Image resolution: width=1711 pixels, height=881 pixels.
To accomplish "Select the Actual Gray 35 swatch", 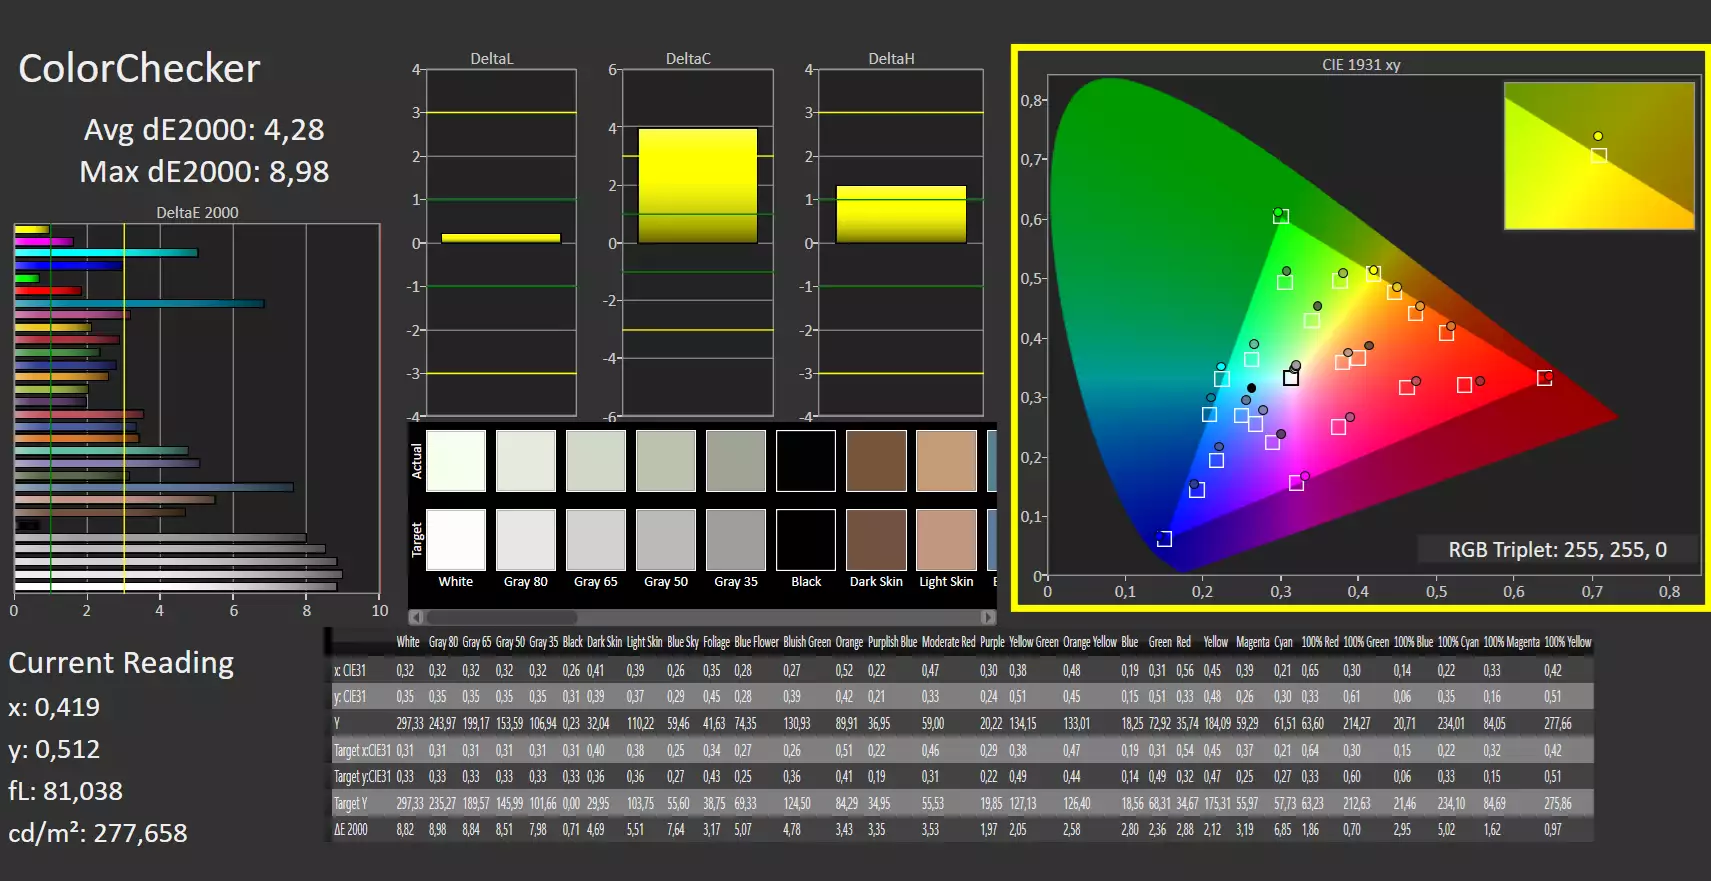I will (x=736, y=461).
